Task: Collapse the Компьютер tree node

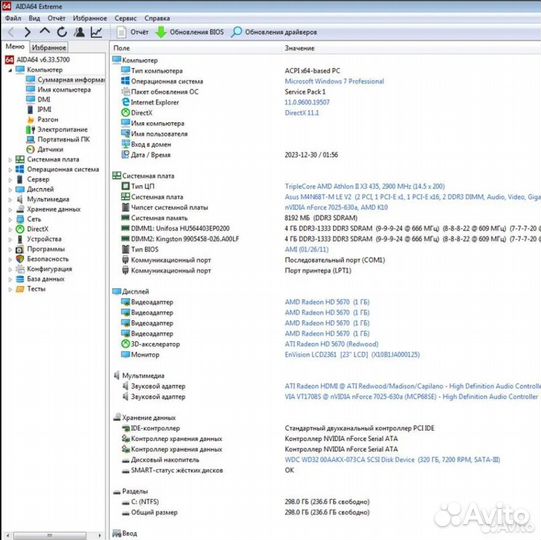Action: 10,70
